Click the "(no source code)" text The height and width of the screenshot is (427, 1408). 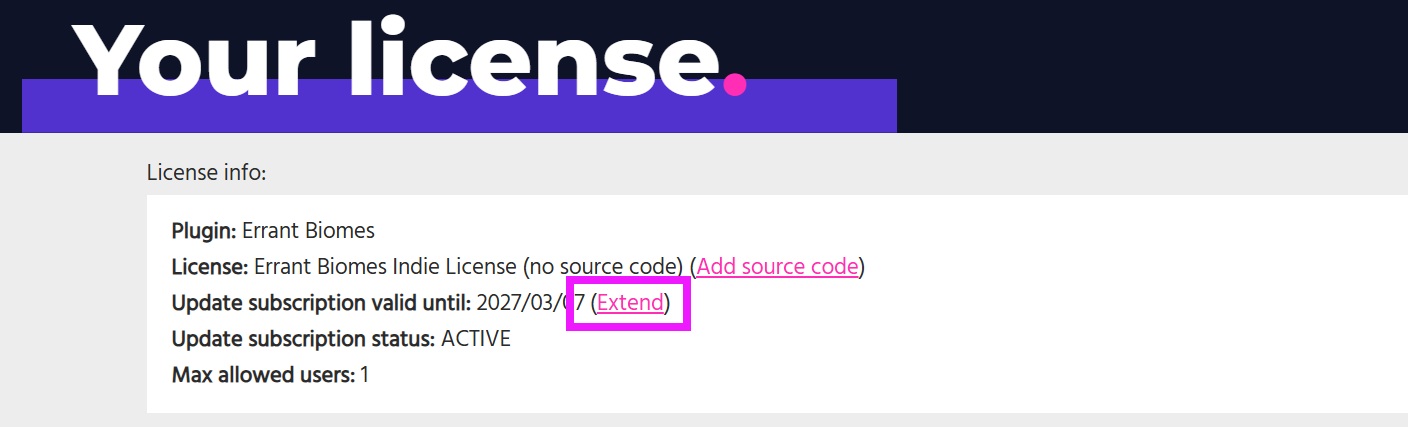point(603,267)
